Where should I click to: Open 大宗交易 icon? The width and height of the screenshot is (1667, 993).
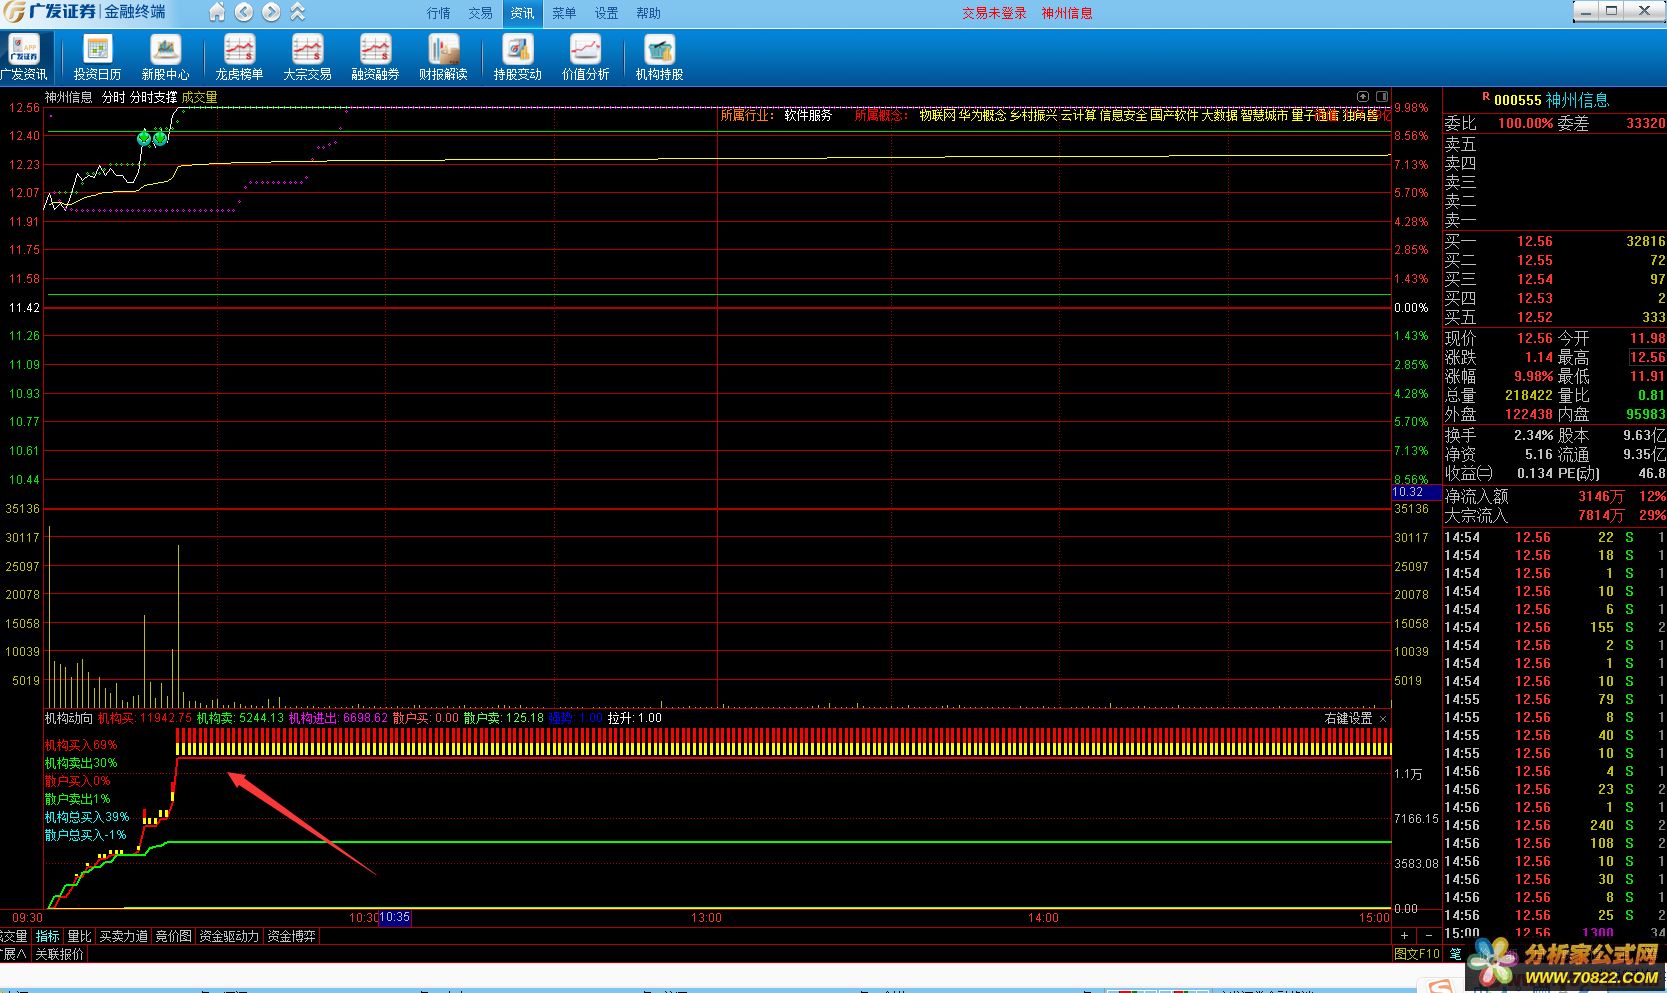pyautogui.click(x=307, y=57)
